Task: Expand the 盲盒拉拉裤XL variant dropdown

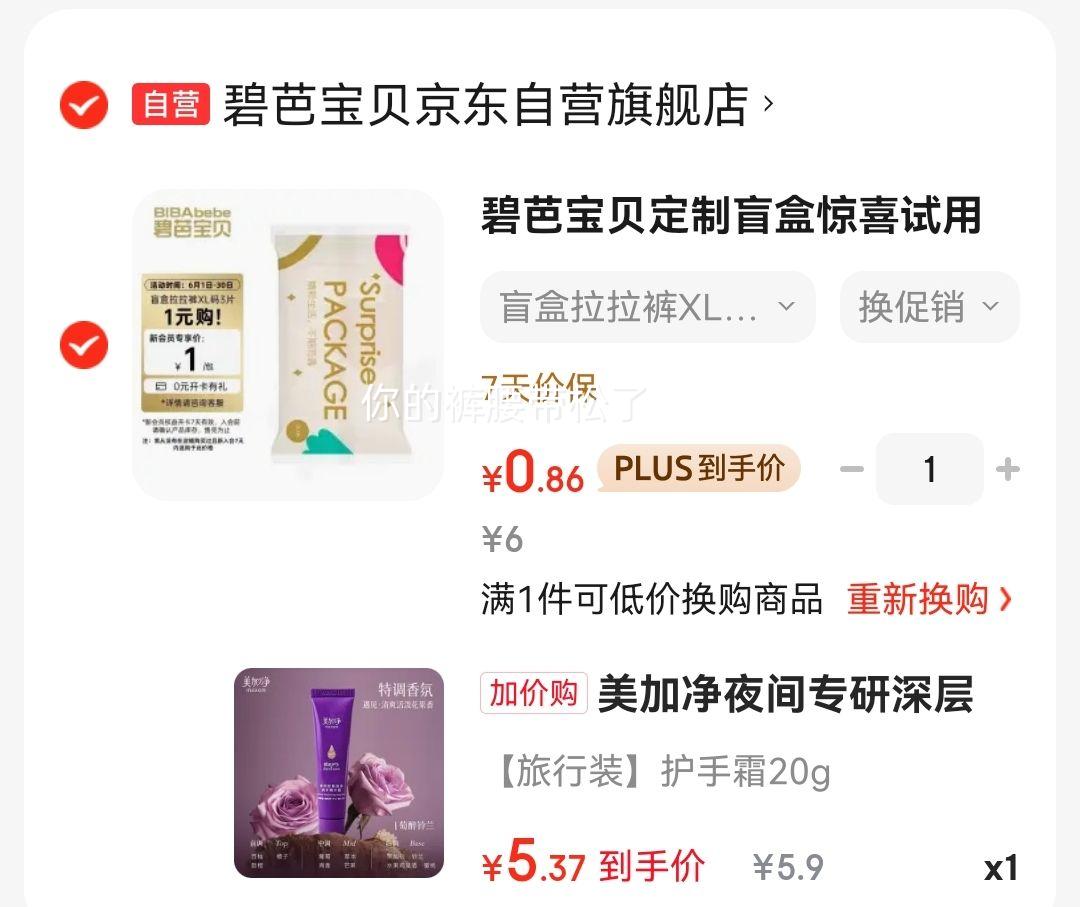Action: click(647, 306)
